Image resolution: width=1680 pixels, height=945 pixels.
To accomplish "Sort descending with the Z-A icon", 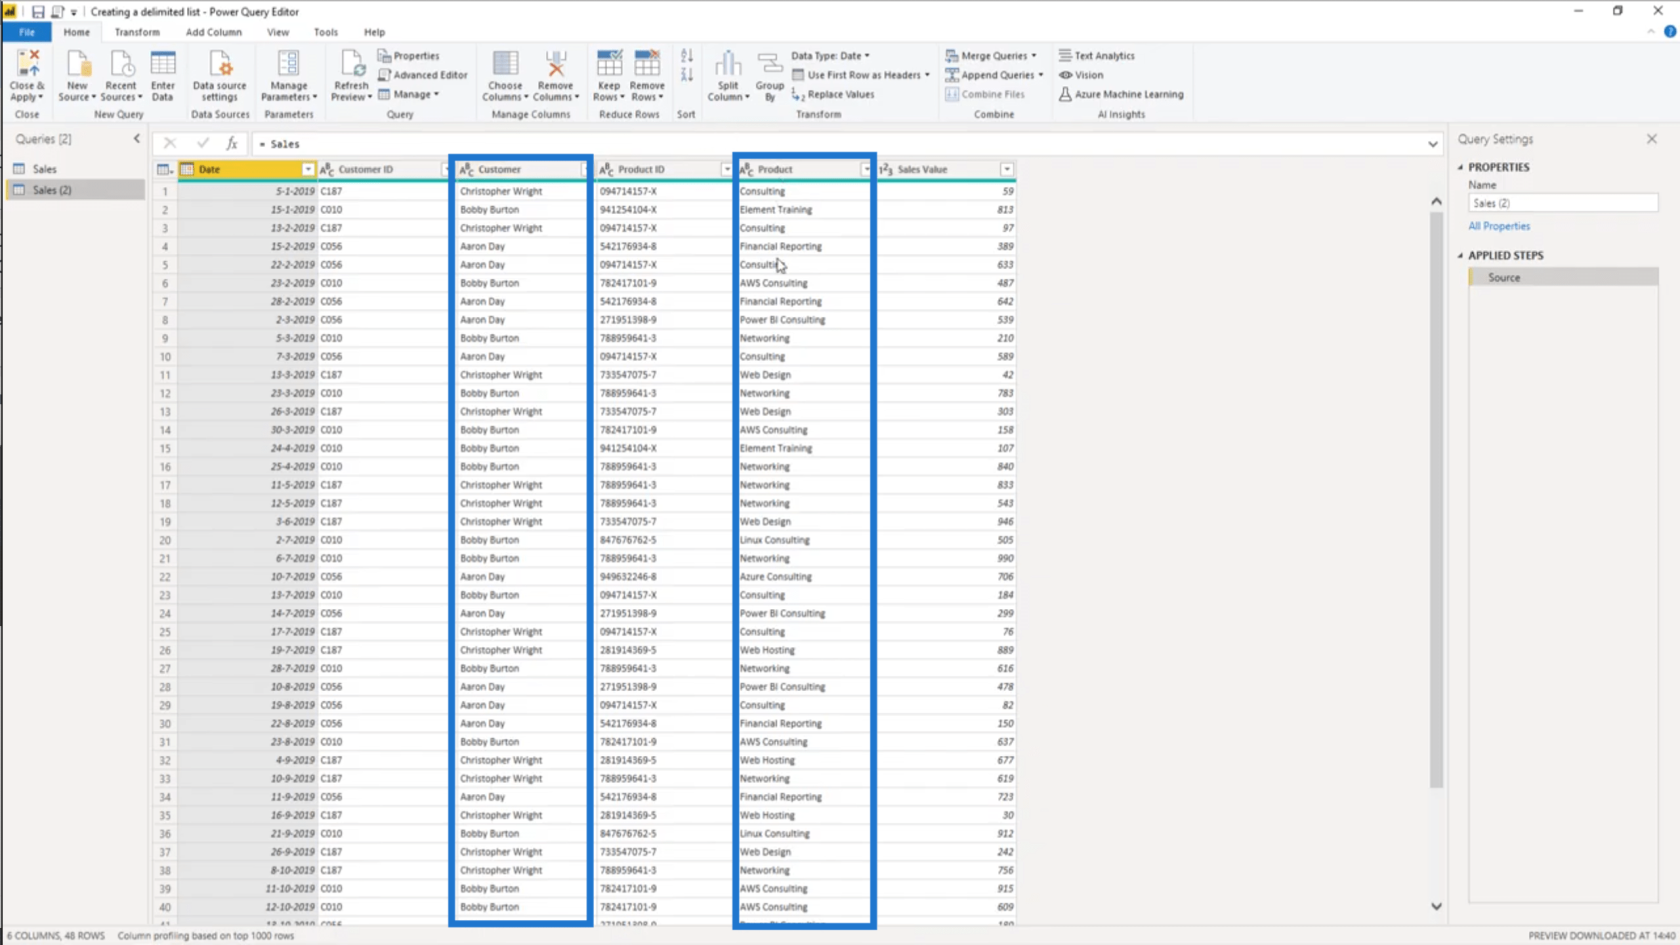I will [x=687, y=75].
